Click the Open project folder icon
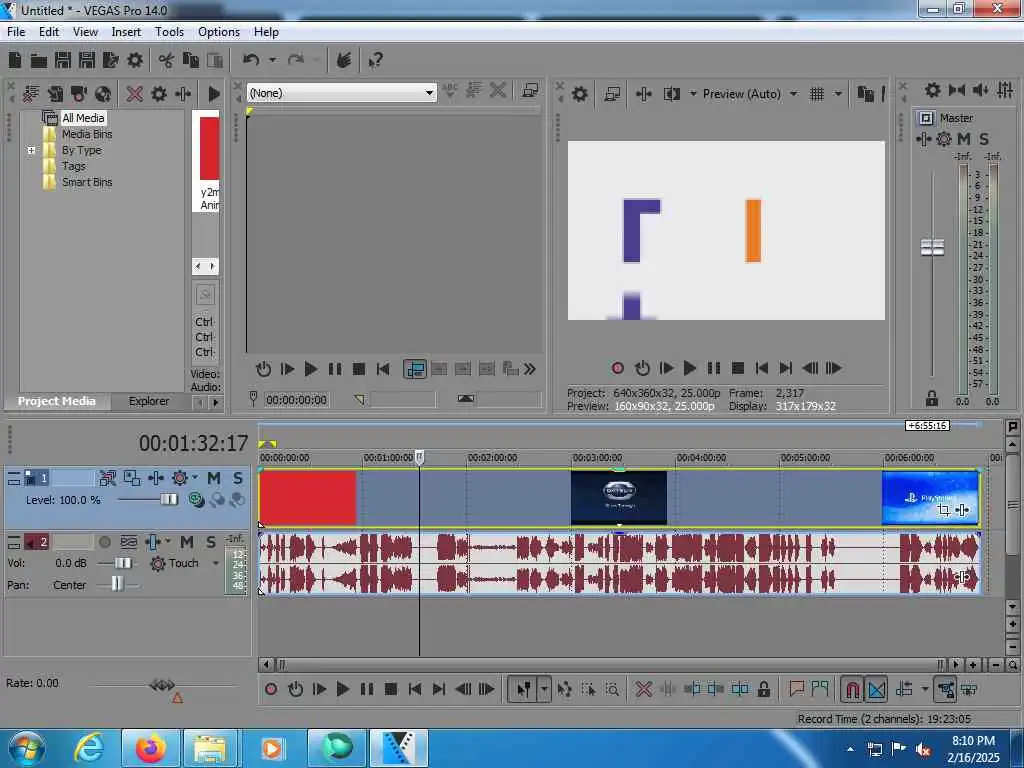This screenshot has height=768, width=1024. [x=39, y=61]
